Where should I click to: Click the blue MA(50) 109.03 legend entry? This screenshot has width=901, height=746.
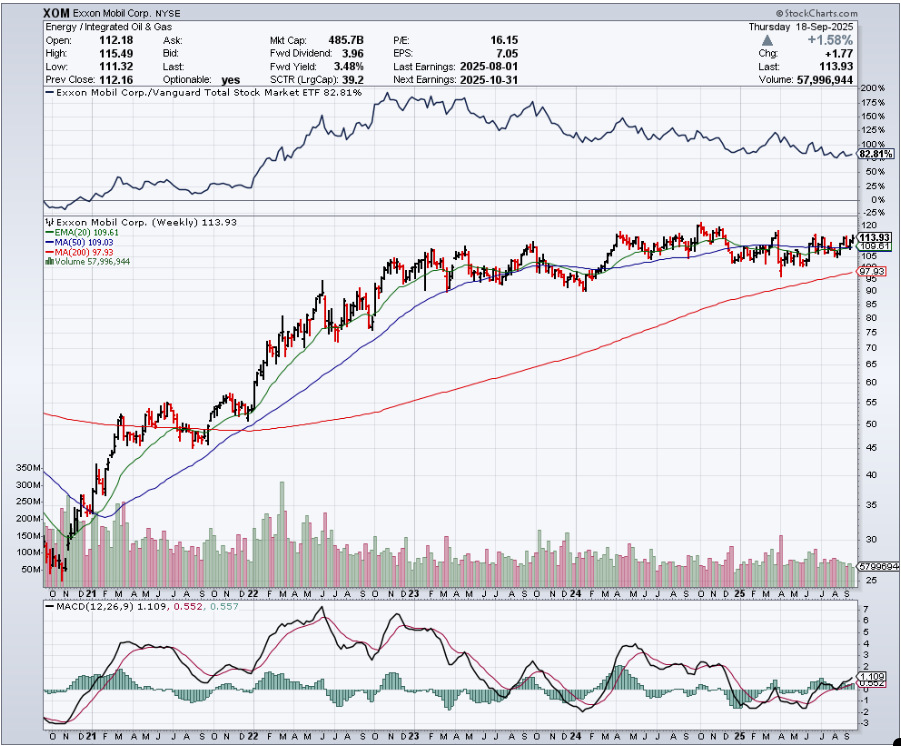(80, 242)
